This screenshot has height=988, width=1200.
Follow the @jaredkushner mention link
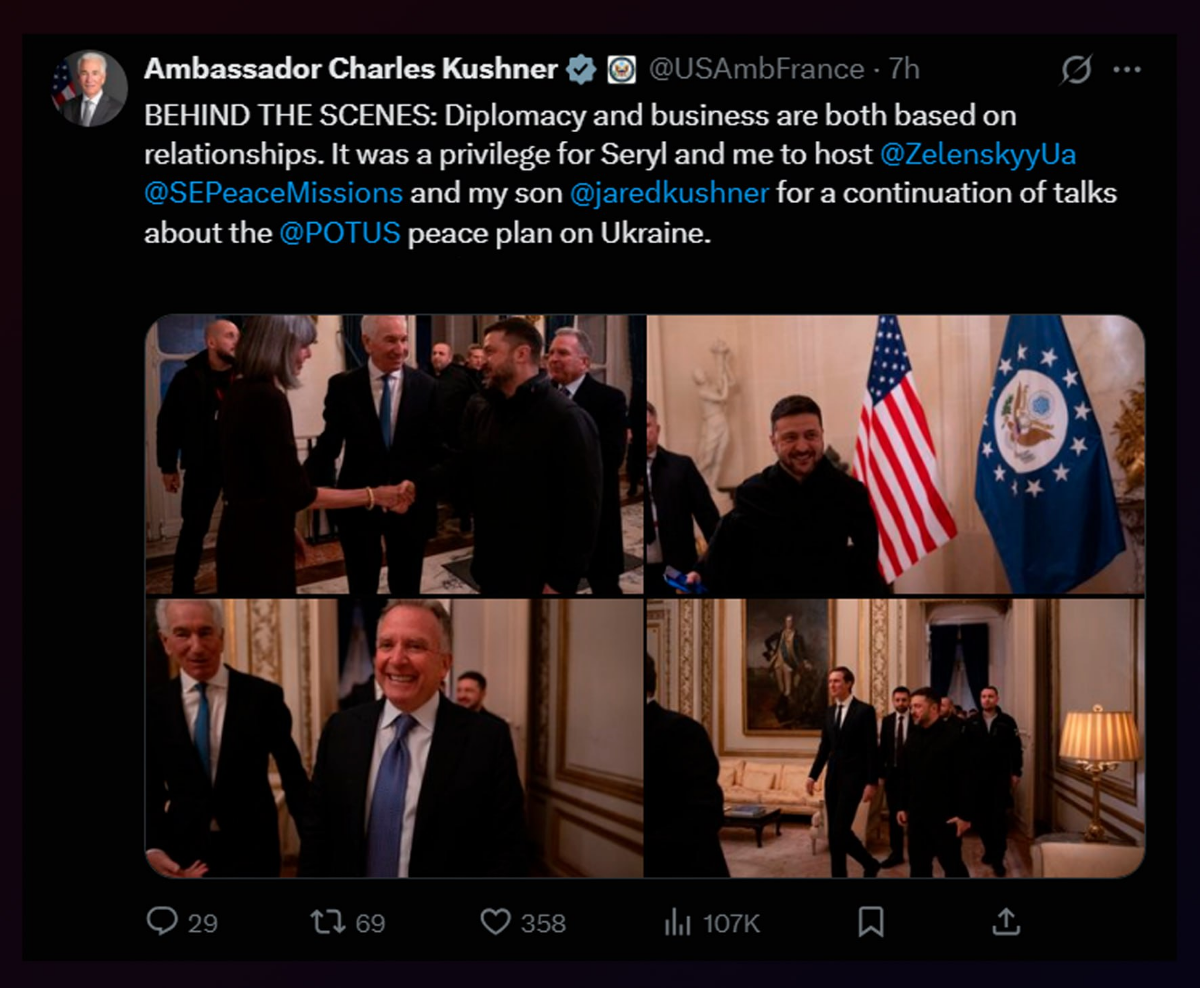[669, 193]
